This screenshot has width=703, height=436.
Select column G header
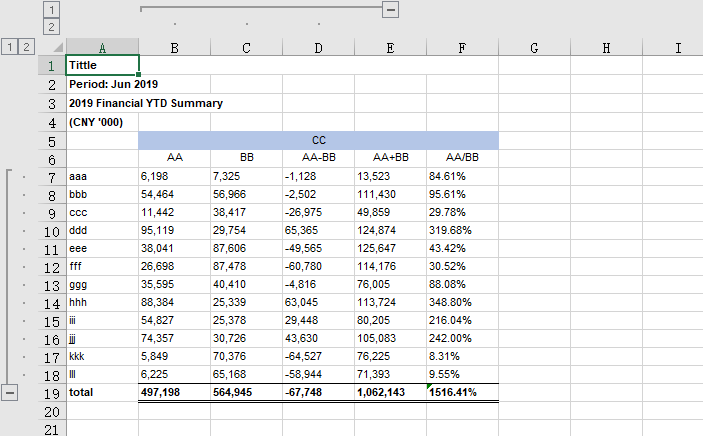[534, 48]
